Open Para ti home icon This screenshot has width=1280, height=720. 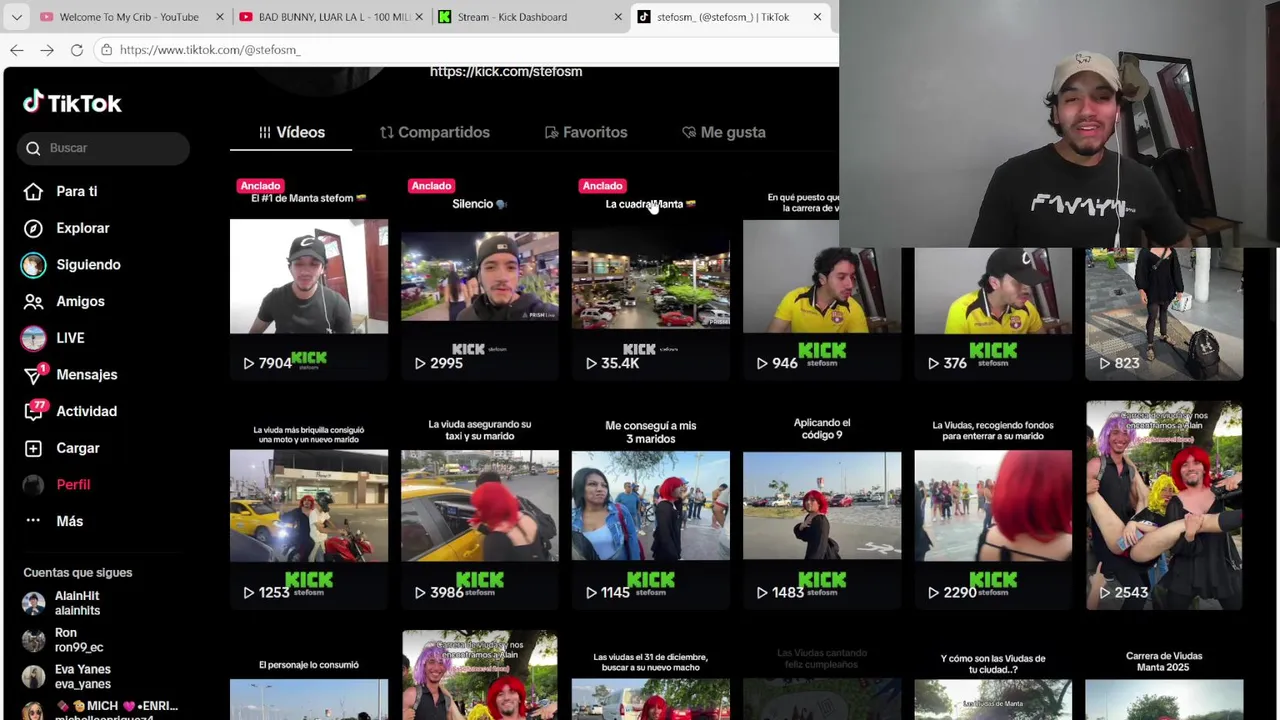33,191
